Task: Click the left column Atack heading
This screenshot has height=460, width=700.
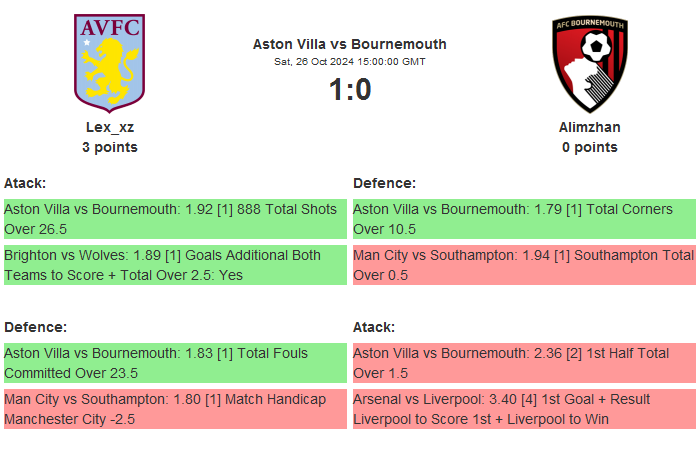Action: pos(25,183)
